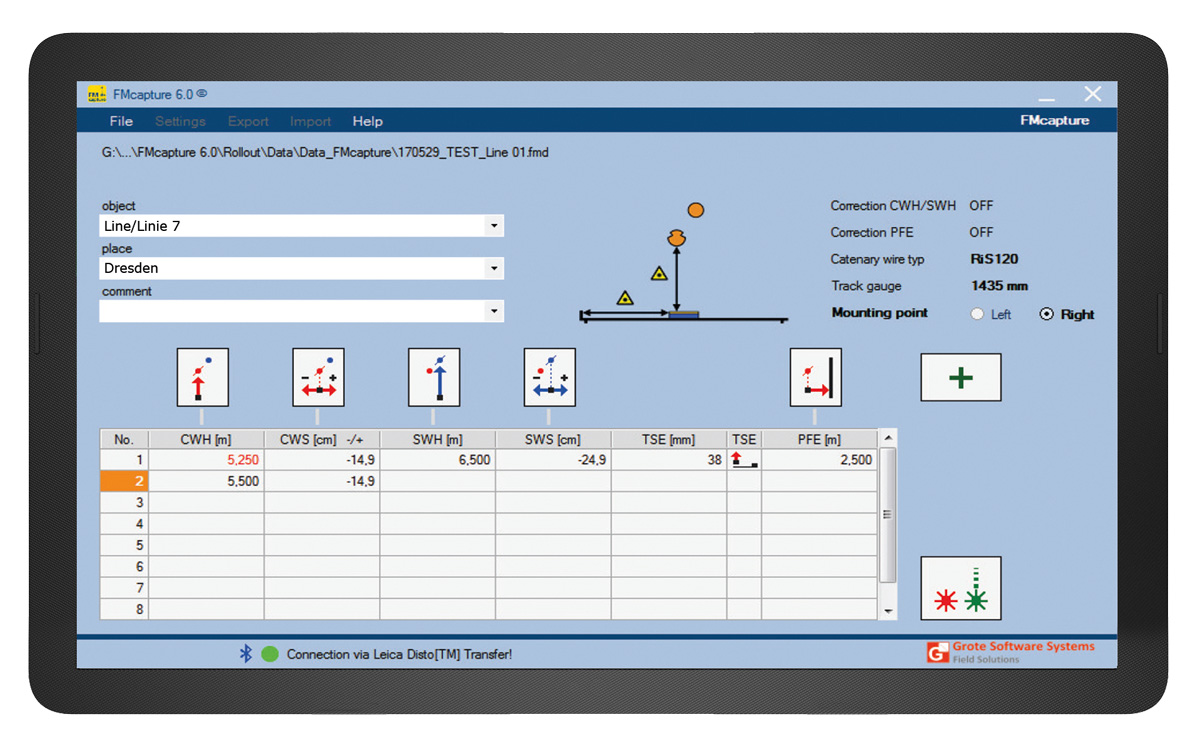Start contact wire stagger (CWS) measurement
The image size is (1200, 745).
[x=318, y=377]
